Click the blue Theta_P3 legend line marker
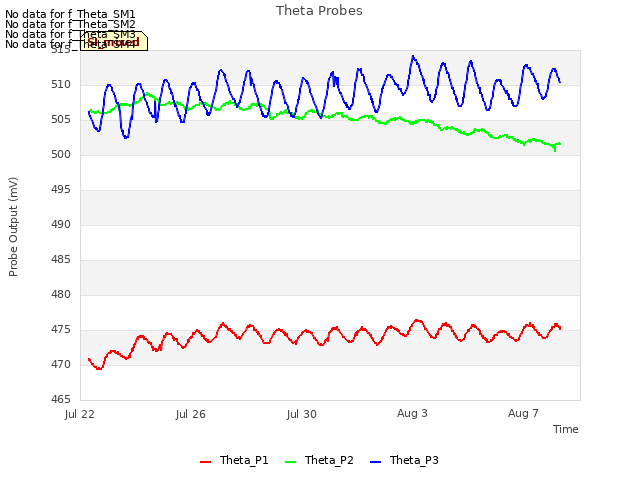Viewport: 640px width, 480px height. (x=375, y=462)
